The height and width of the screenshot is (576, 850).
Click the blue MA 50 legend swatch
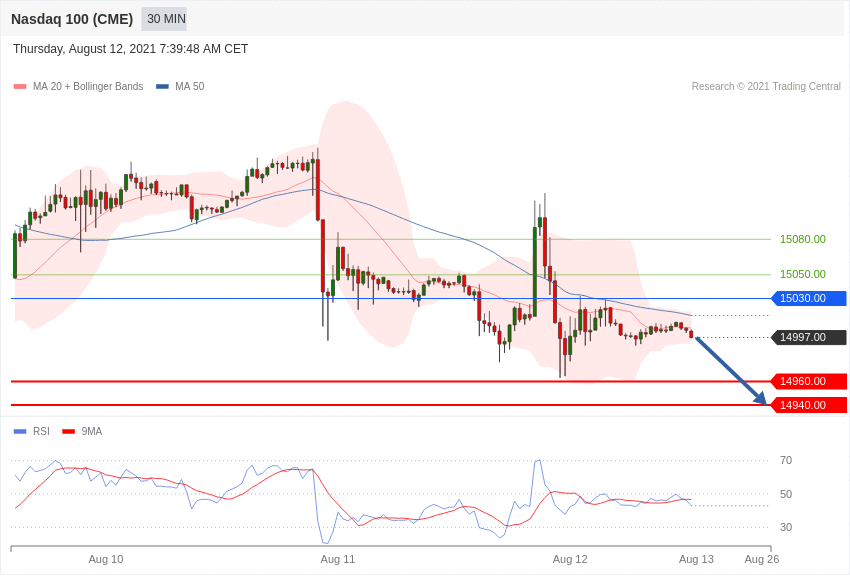coord(162,86)
